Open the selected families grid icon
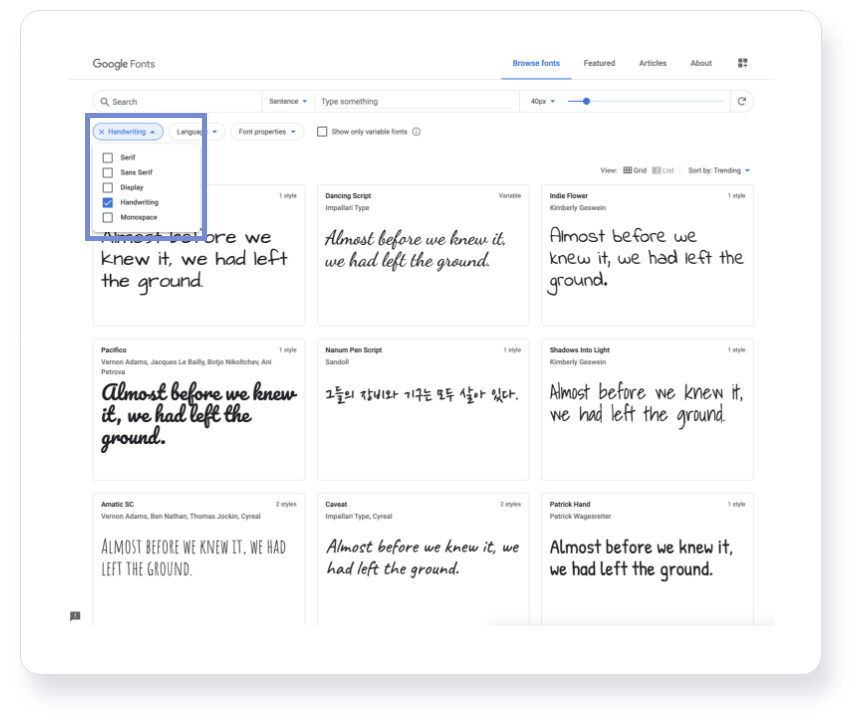 [x=742, y=63]
